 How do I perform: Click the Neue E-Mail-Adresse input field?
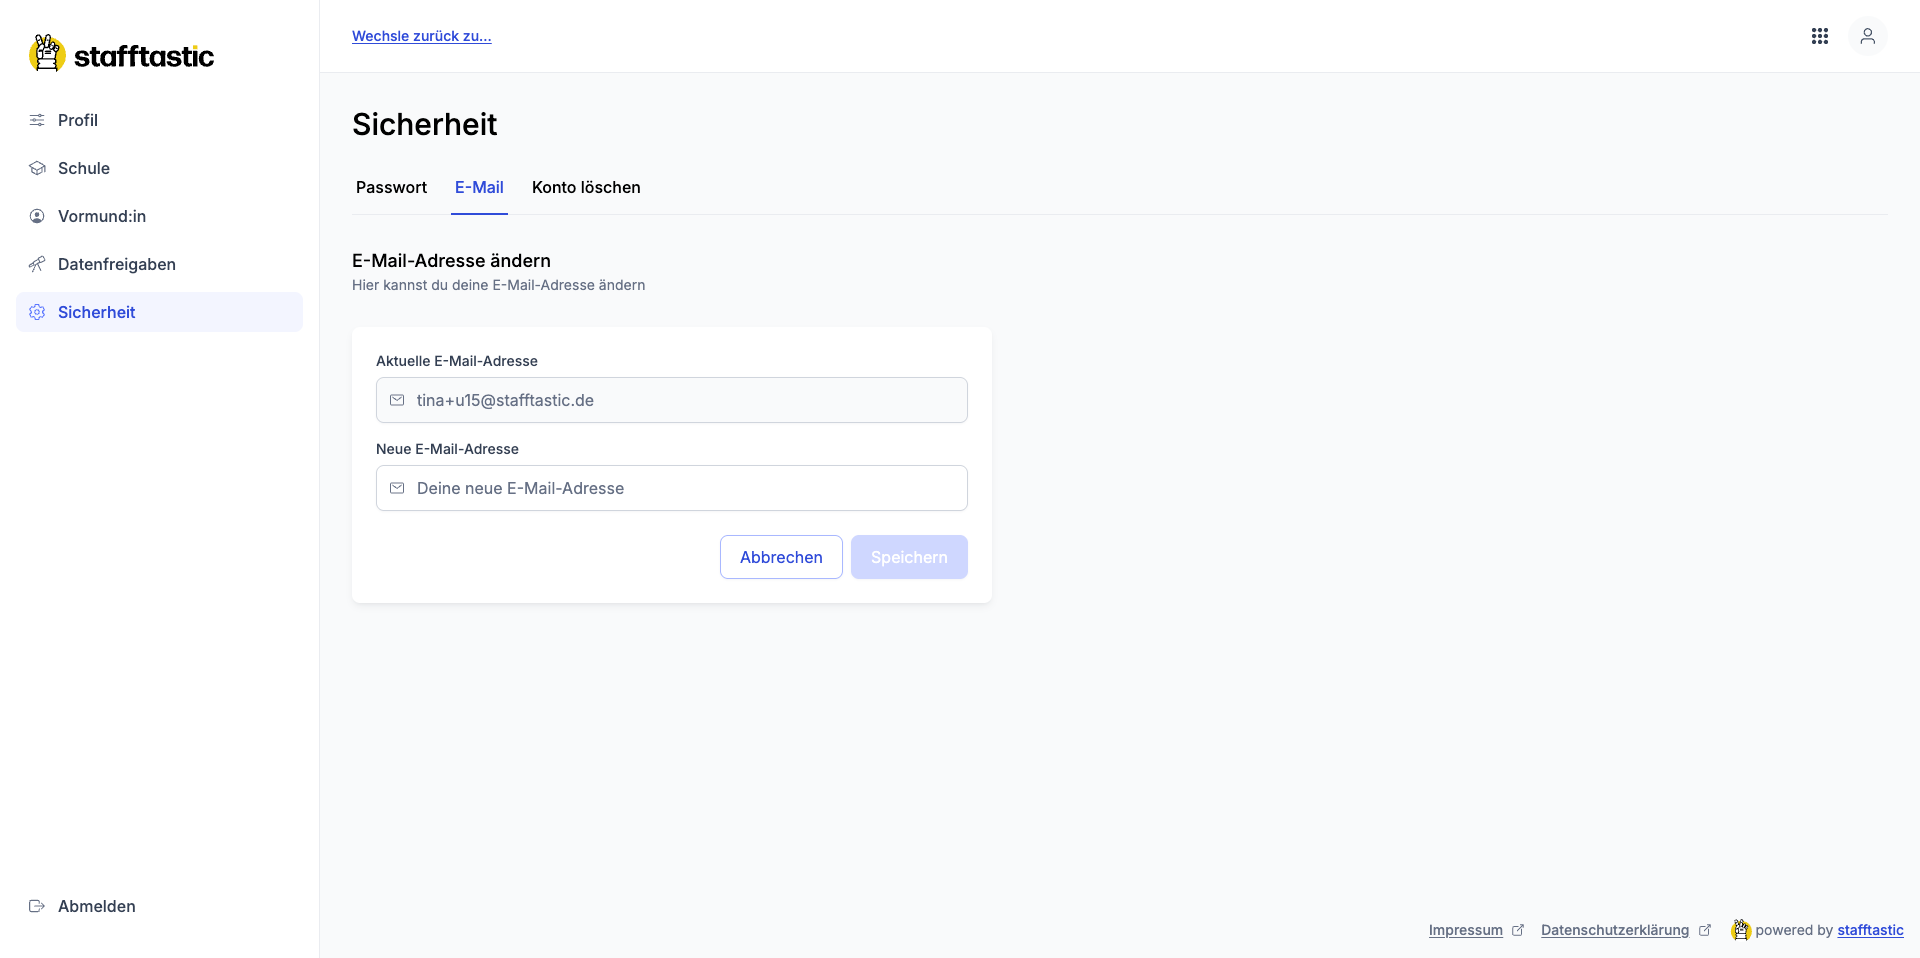click(x=671, y=488)
